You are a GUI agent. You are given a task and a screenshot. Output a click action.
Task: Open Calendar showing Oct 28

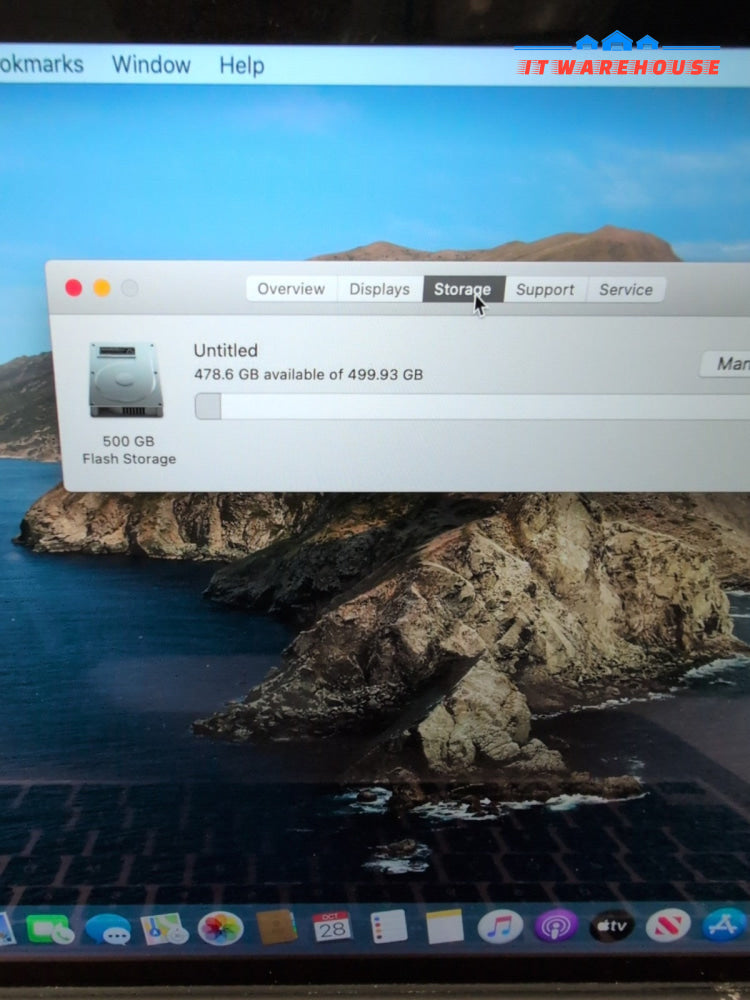pyautogui.click(x=332, y=926)
